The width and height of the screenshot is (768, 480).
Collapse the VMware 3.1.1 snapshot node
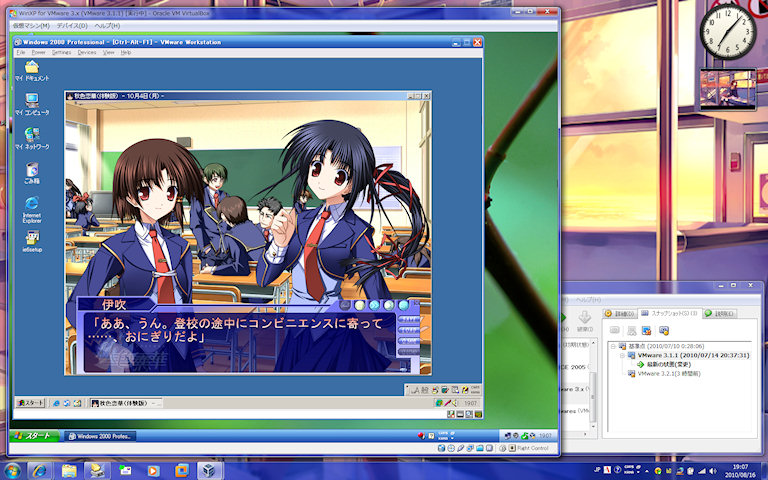pos(622,355)
